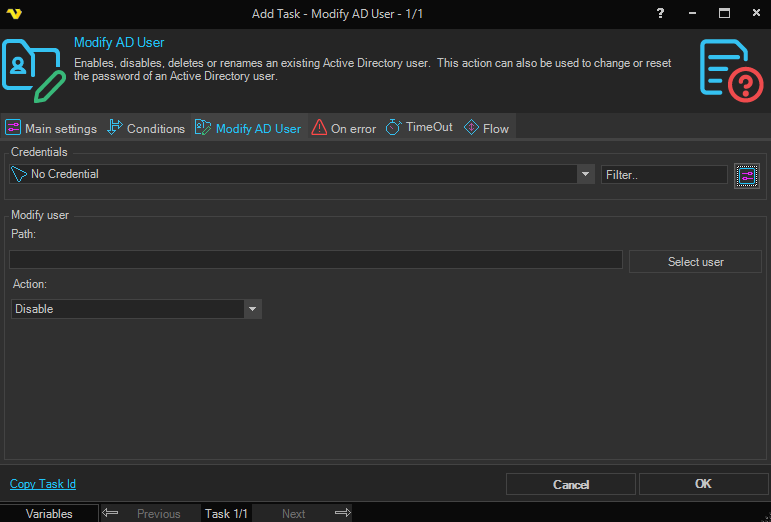This screenshot has height=522, width=771.
Task: Confirm with the OK button
Action: pyautogui.click(x=702, y=484)
